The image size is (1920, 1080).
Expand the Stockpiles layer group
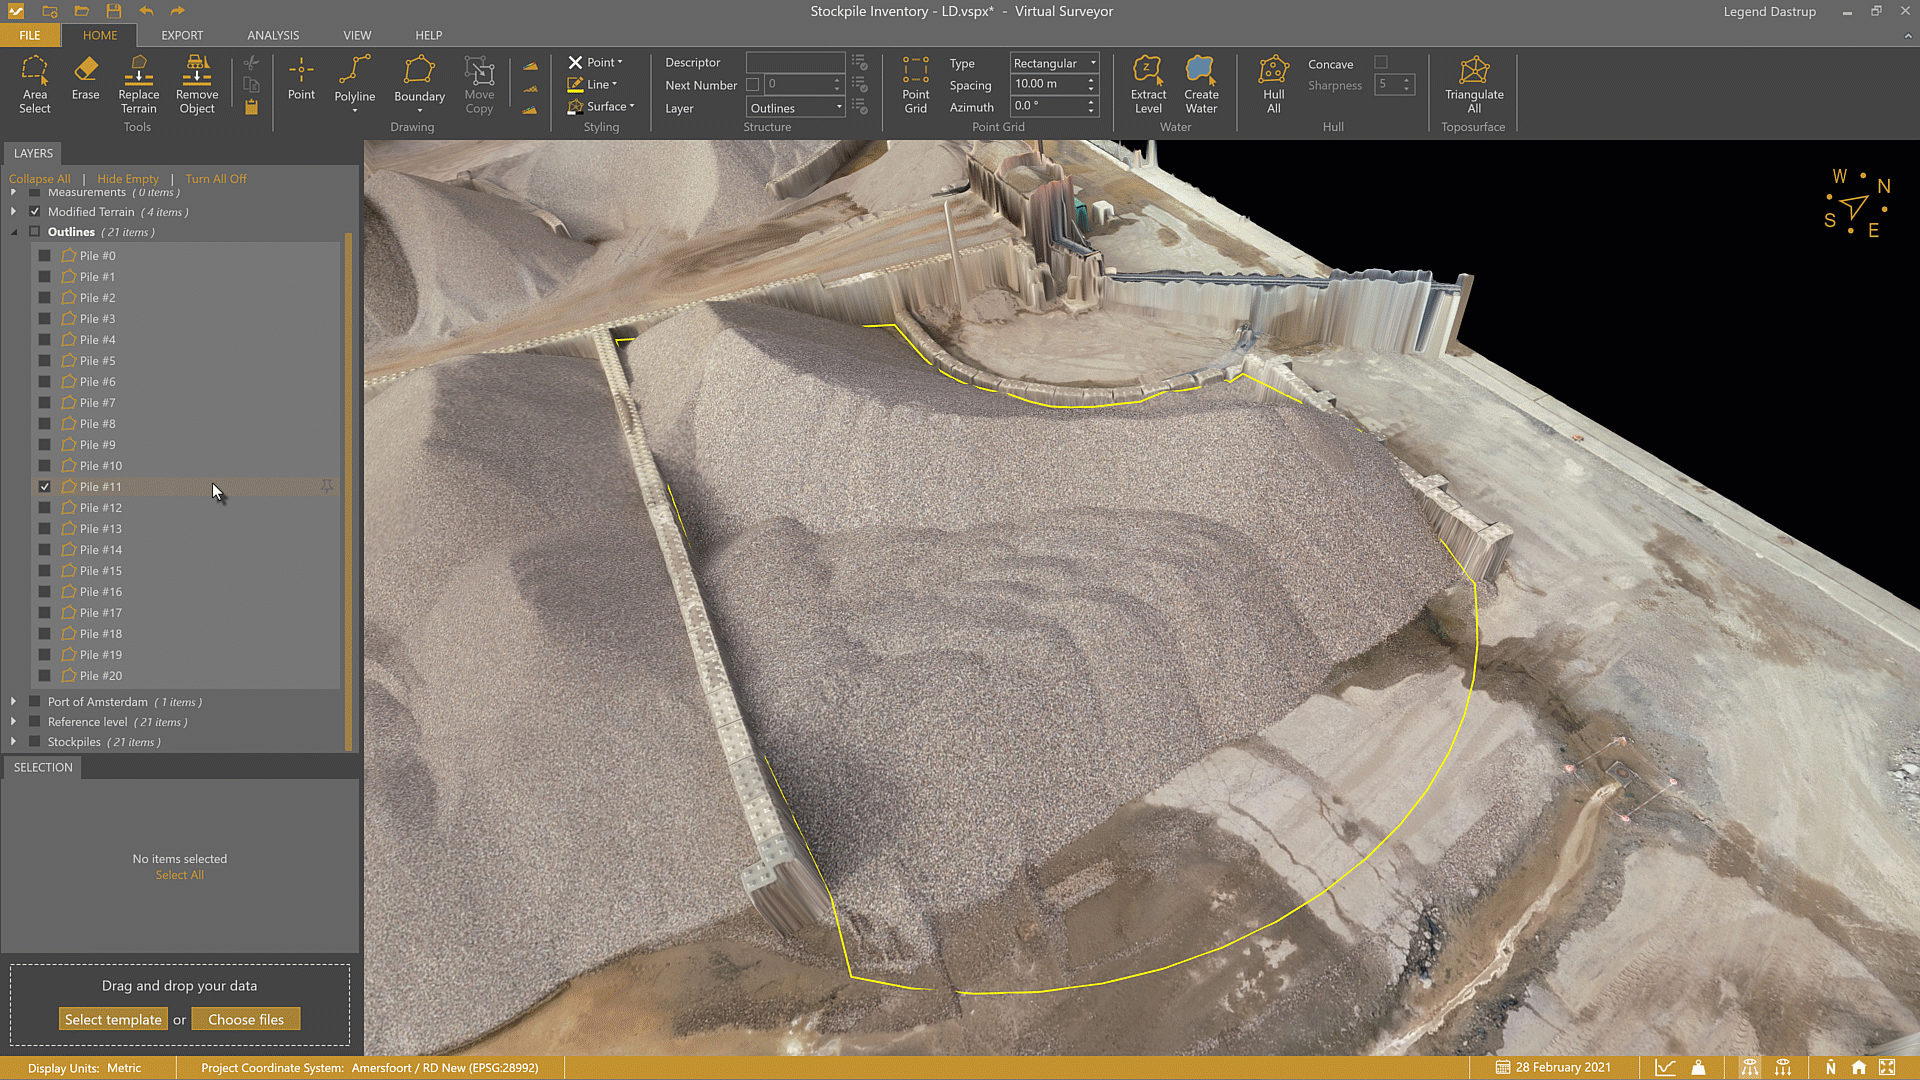pos(13,742)
